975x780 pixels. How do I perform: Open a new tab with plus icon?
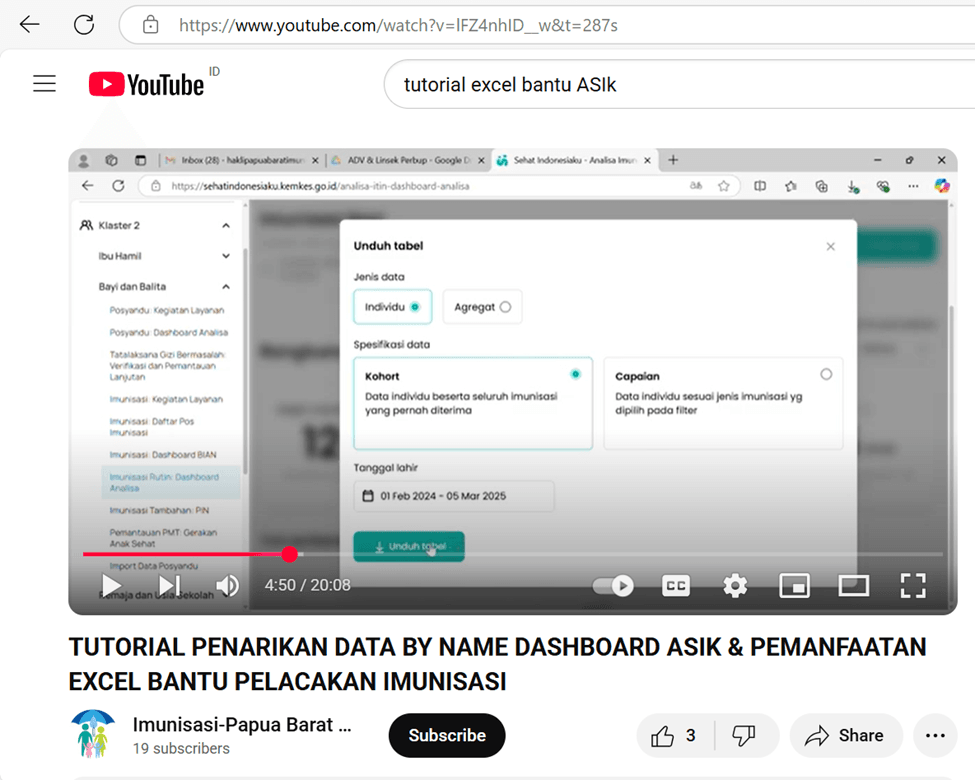(673, 160)
